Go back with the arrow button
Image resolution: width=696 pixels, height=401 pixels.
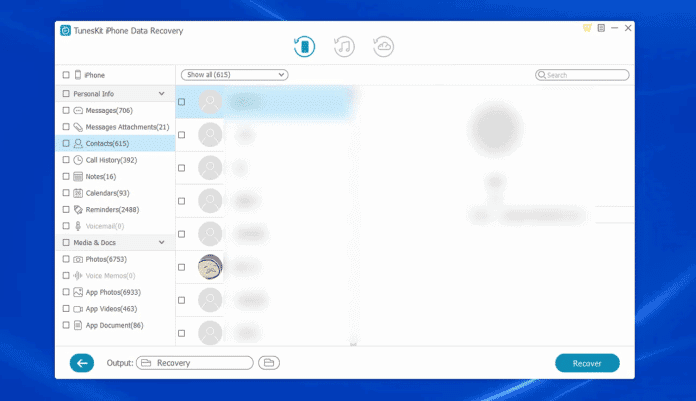coord(82,363)
